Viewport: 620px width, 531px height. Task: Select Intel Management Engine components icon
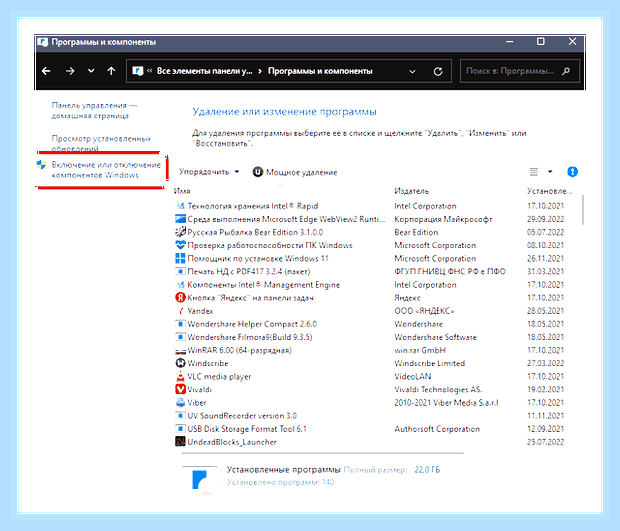[x=180, y=285]
